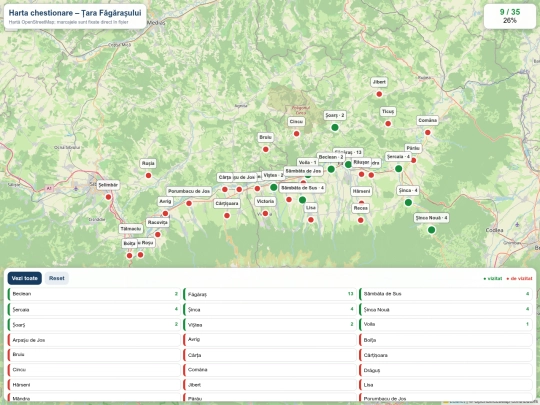Image resolution: width=540 pixels, height=405 pixels.
Task: Open the Șinca Nouă list row
Action: pos(446,309)
